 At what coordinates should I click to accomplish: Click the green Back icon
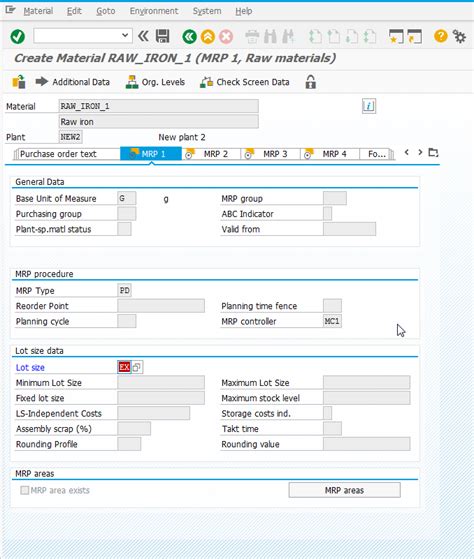pos(189,36)
